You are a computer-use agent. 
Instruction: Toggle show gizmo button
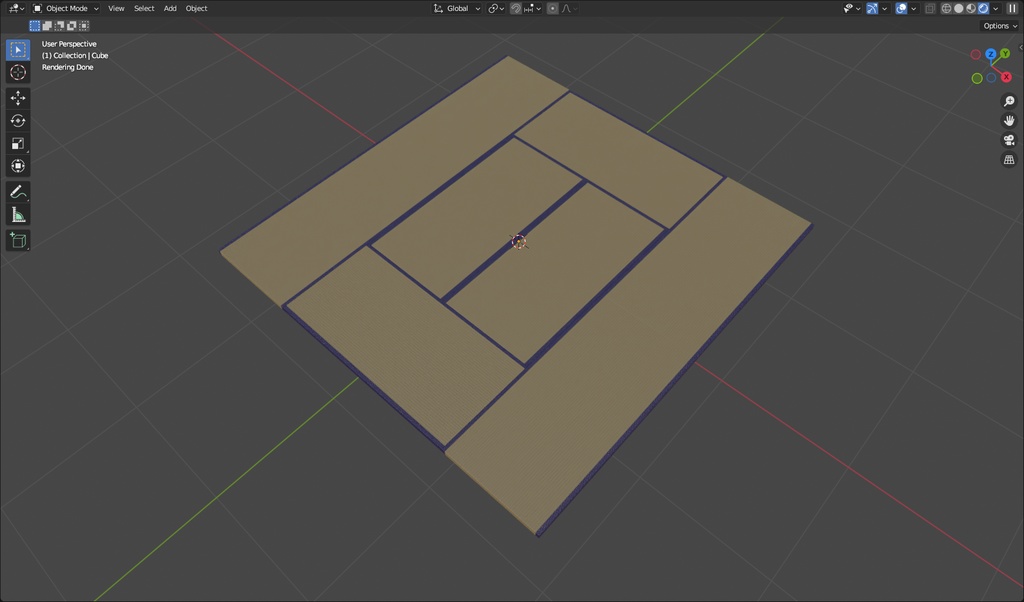click(872, 8)
